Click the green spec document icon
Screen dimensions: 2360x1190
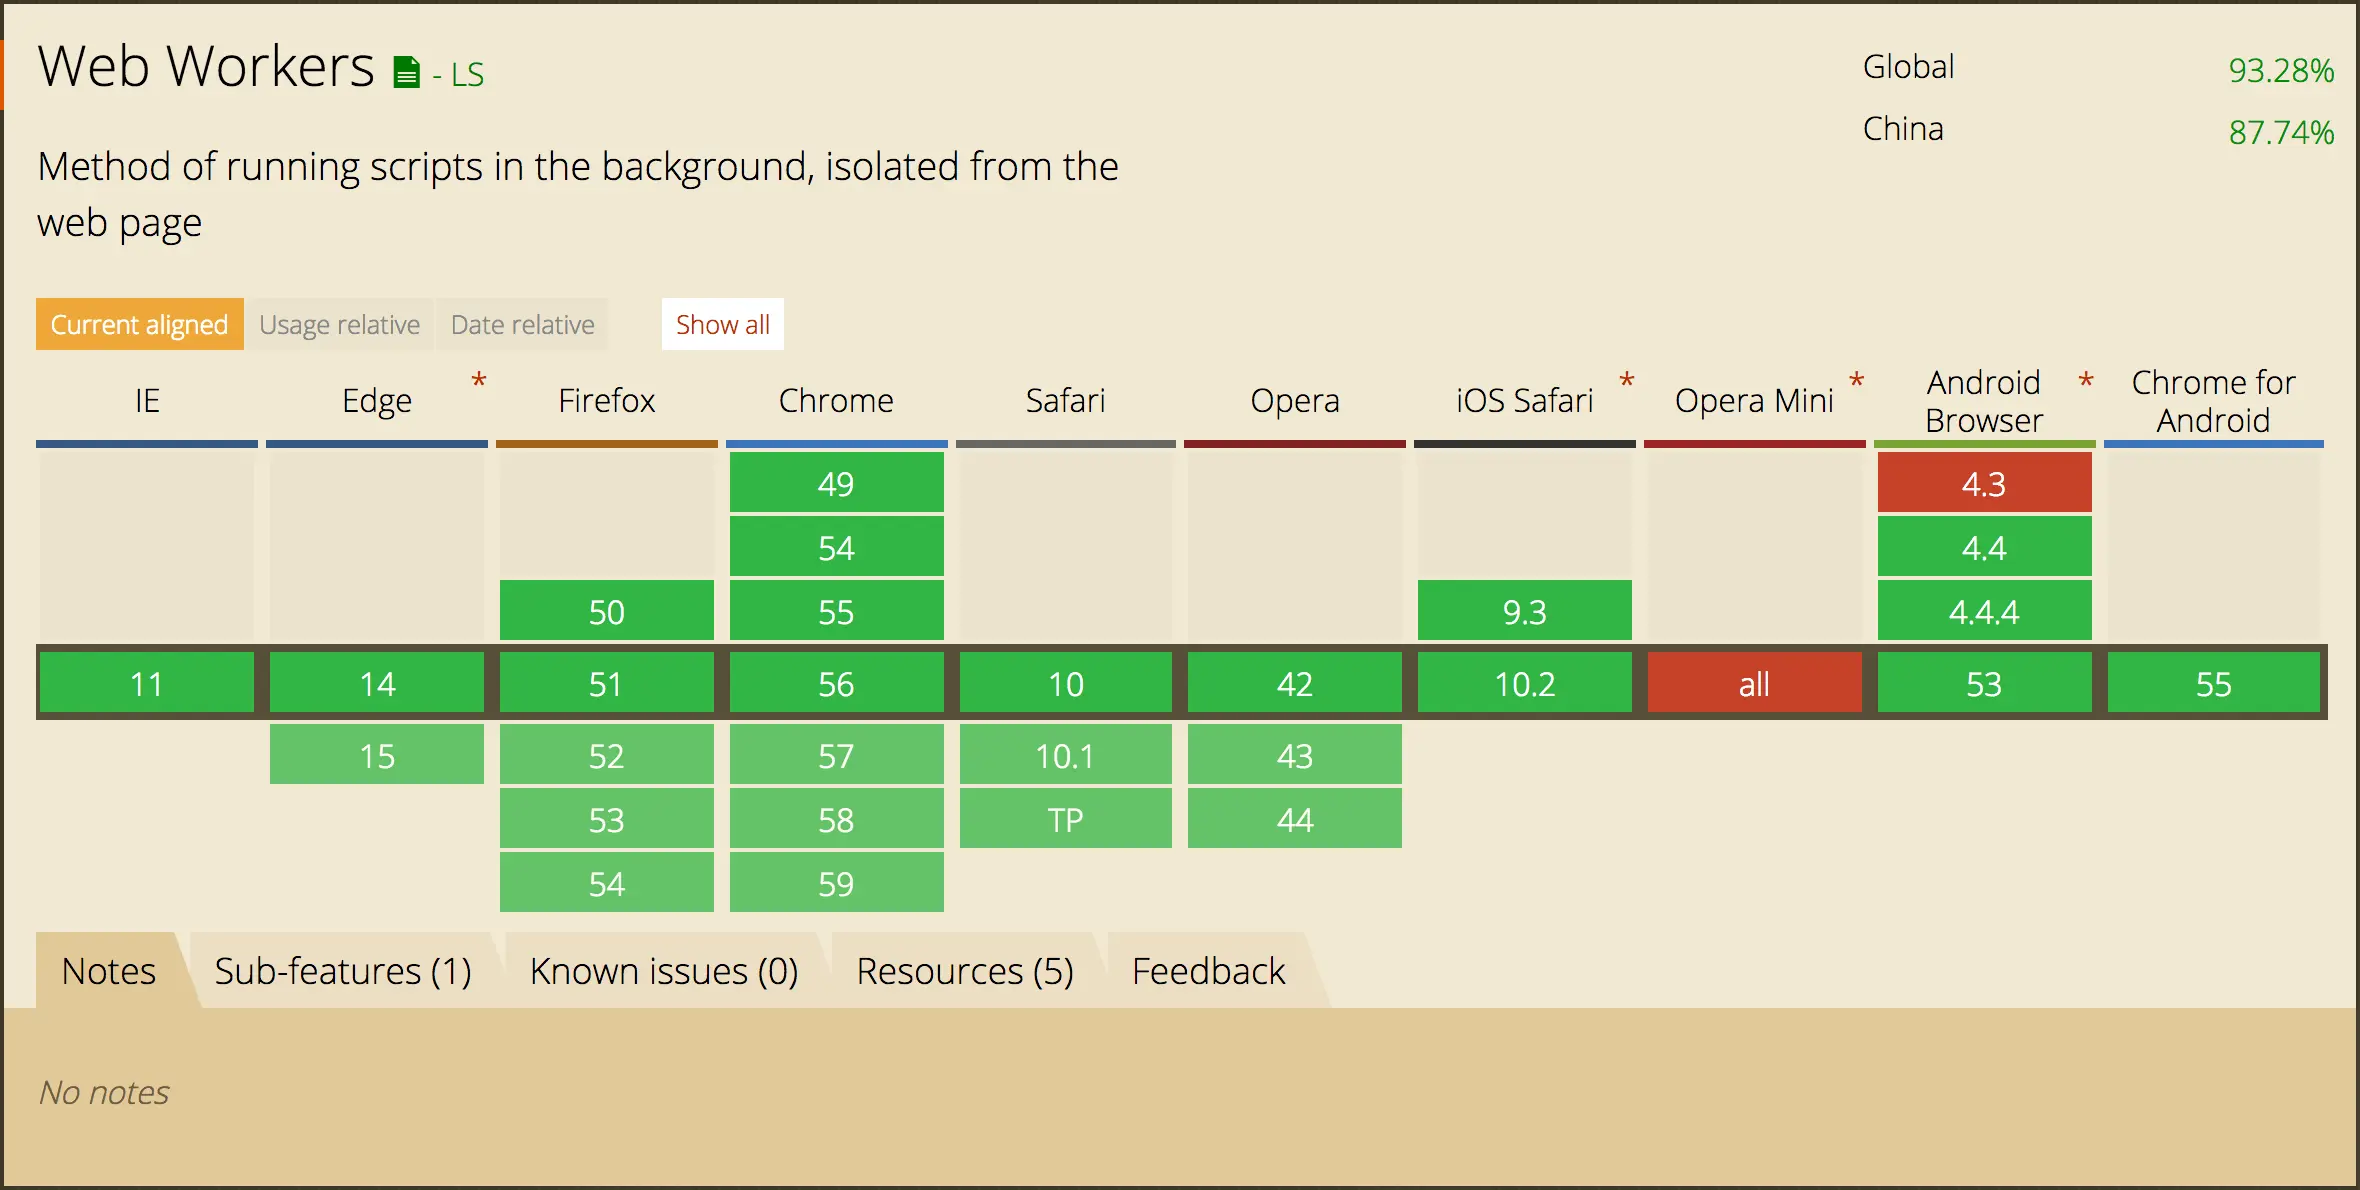[x=406, y=73]
